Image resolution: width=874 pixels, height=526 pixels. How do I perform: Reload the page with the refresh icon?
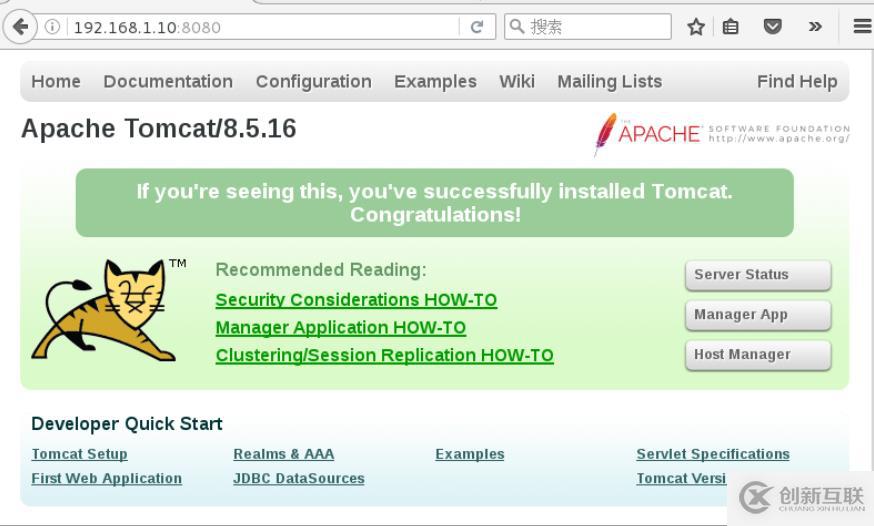pos(477,27)
